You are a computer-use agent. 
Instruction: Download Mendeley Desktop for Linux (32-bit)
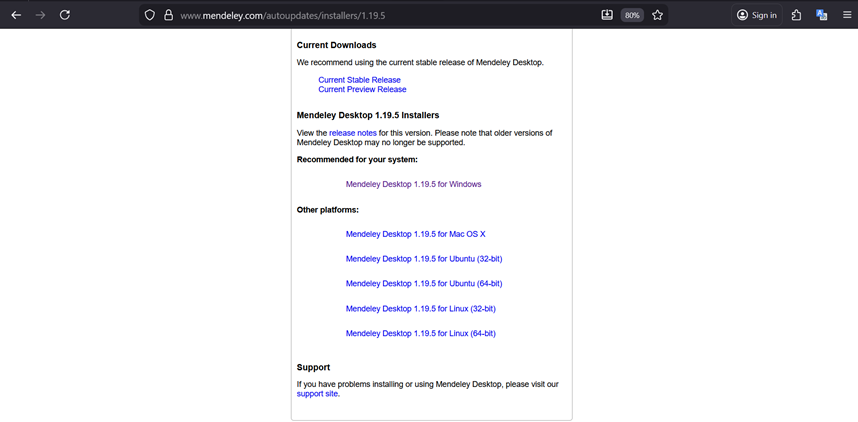[x=420, y=309]
